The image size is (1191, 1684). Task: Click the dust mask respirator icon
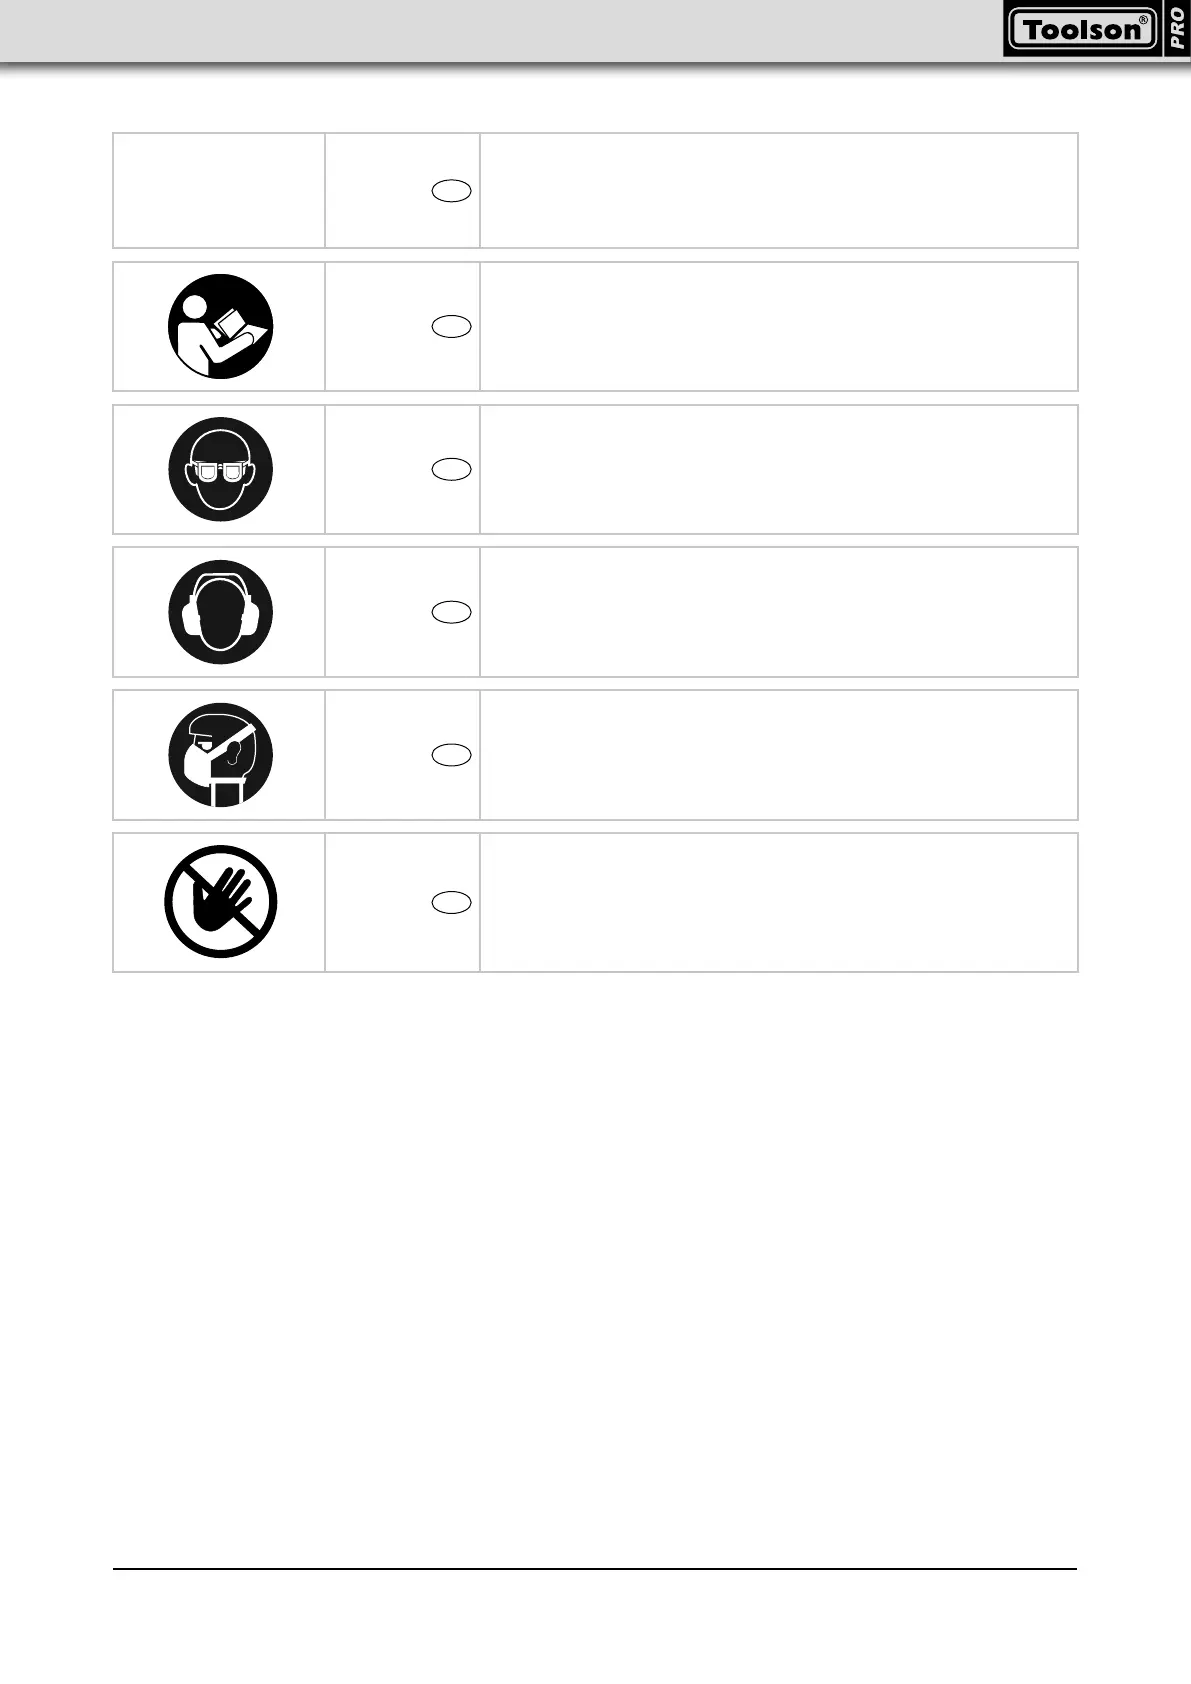tap(220, 755)
